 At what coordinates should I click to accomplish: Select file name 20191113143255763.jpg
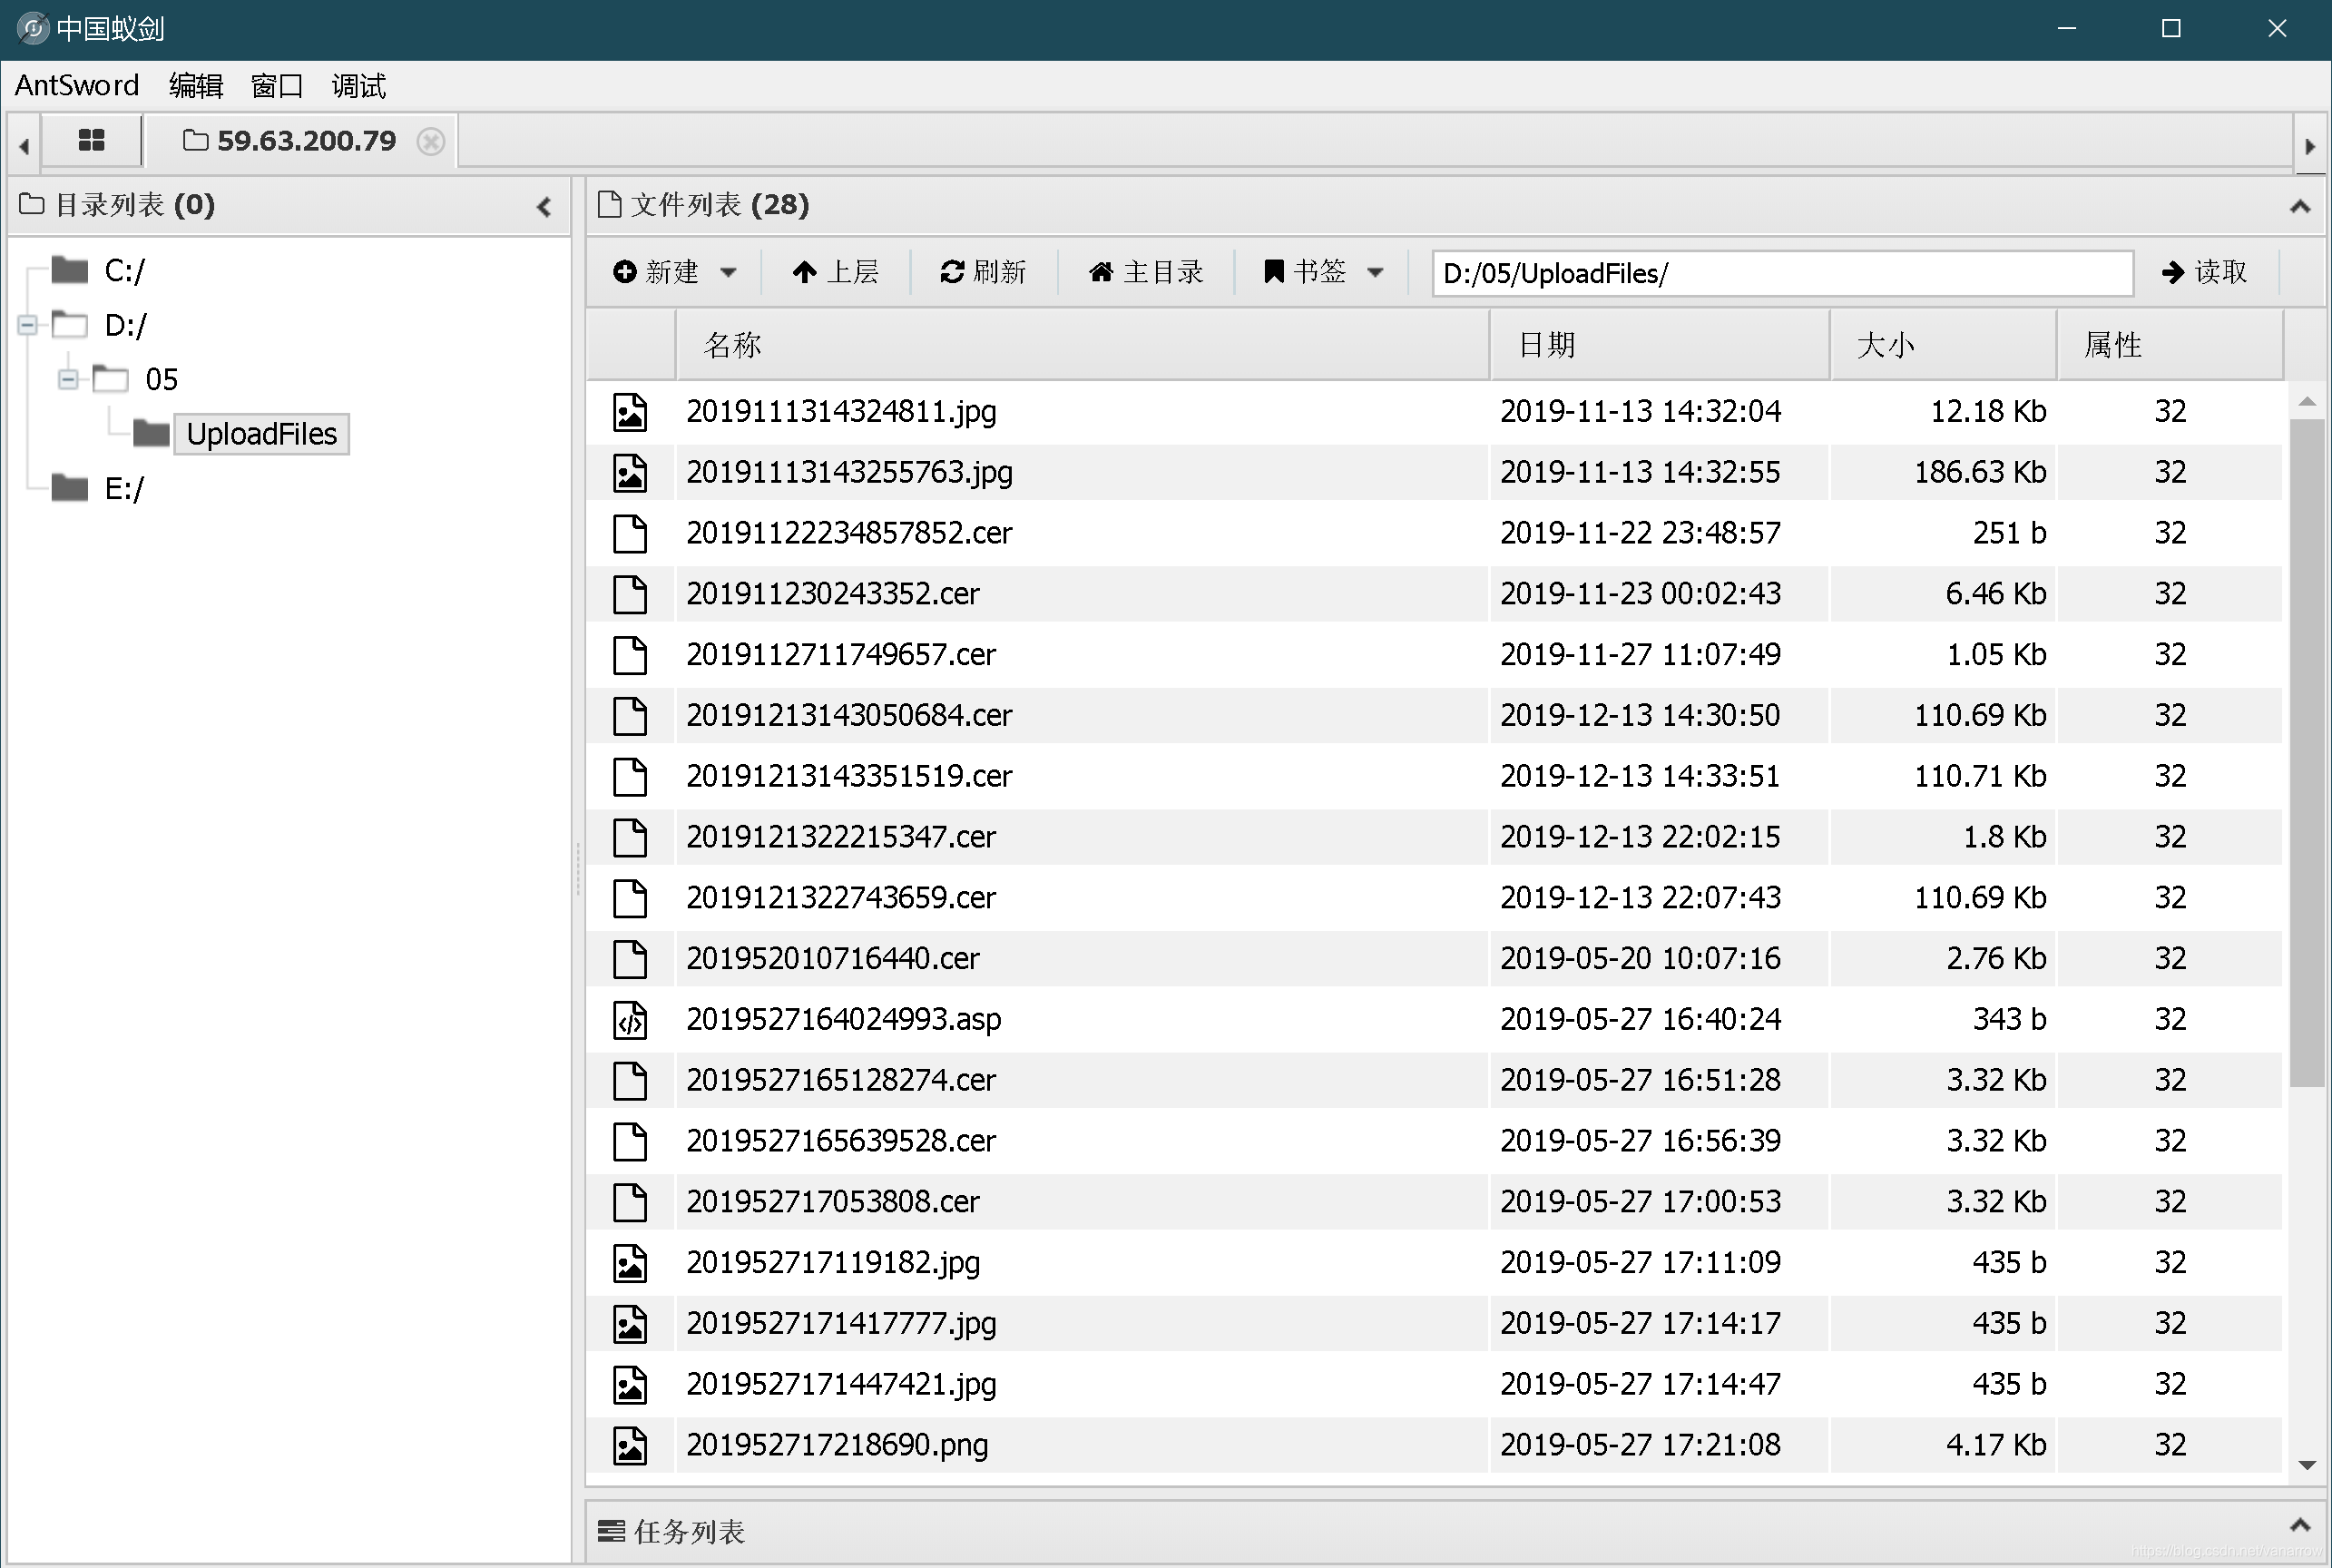point(849,472)
